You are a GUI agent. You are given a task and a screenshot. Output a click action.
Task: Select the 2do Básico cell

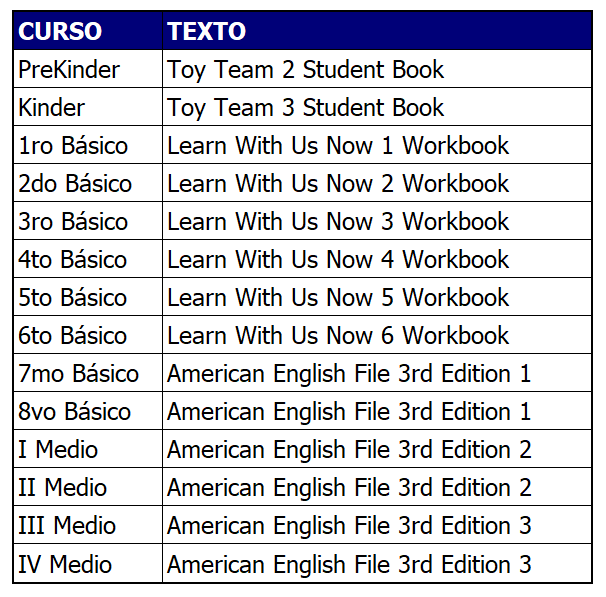tap(75, 184)
